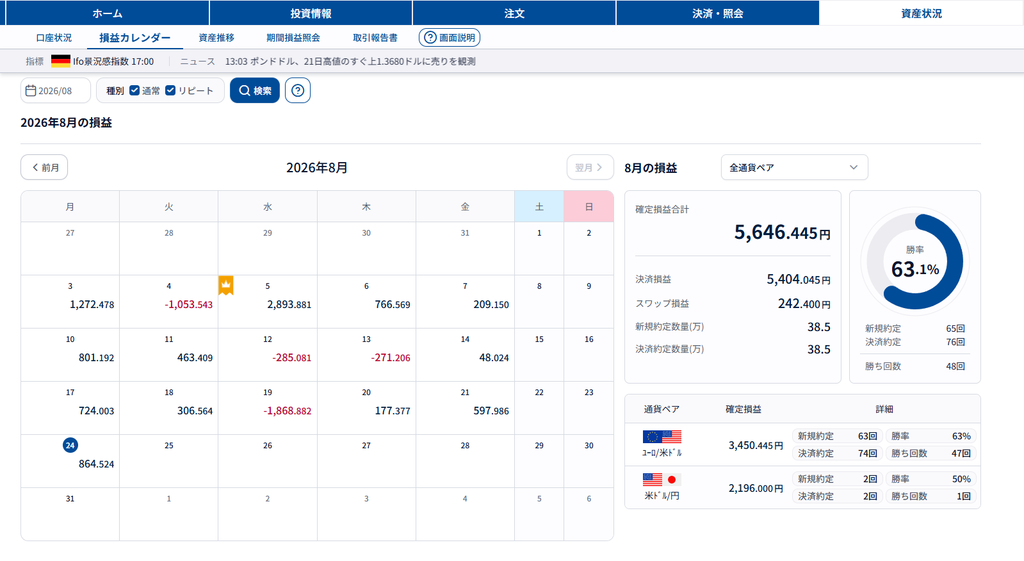This screenshot has width=1024, height=561.
Task: Click the August 19 loss -1,868.882
Action: [x=287, y=411]
